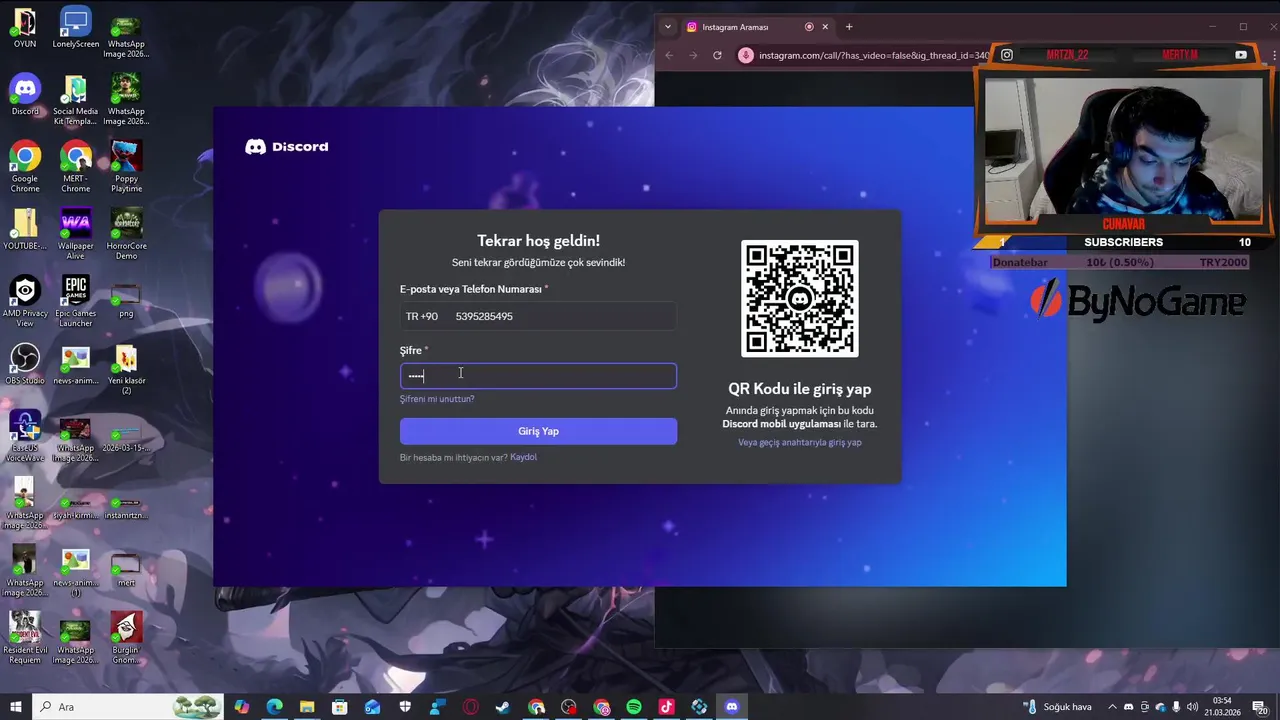The width and height of the screenshot is (1280, 720).
Task: Open File Explorer from the taskbar
Action: pos(307,707)
